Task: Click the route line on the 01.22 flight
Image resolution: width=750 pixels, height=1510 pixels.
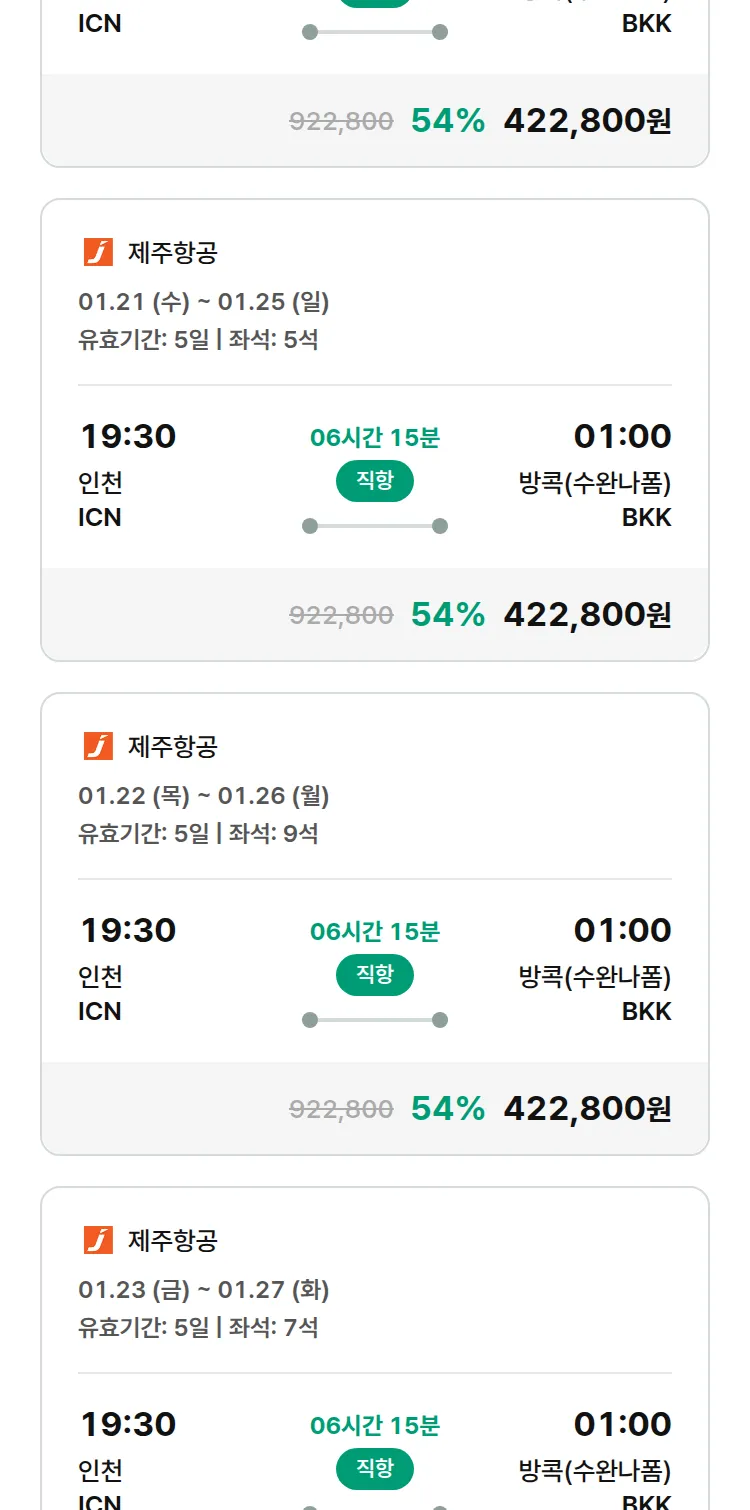Action: 375,1020
